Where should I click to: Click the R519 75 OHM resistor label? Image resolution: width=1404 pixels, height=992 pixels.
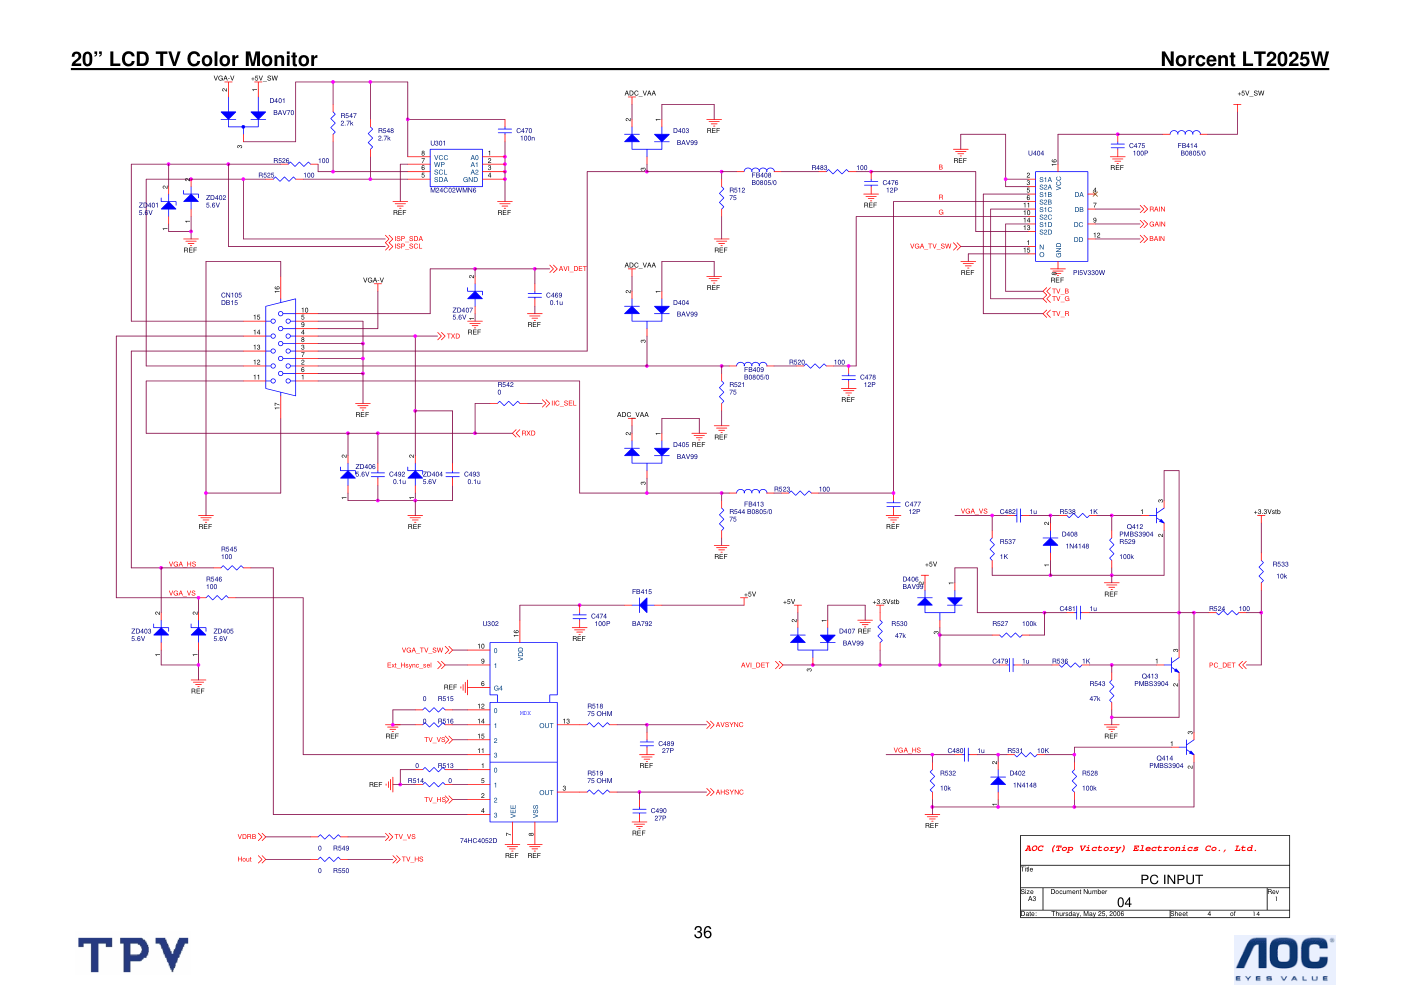tap(600, 777)
